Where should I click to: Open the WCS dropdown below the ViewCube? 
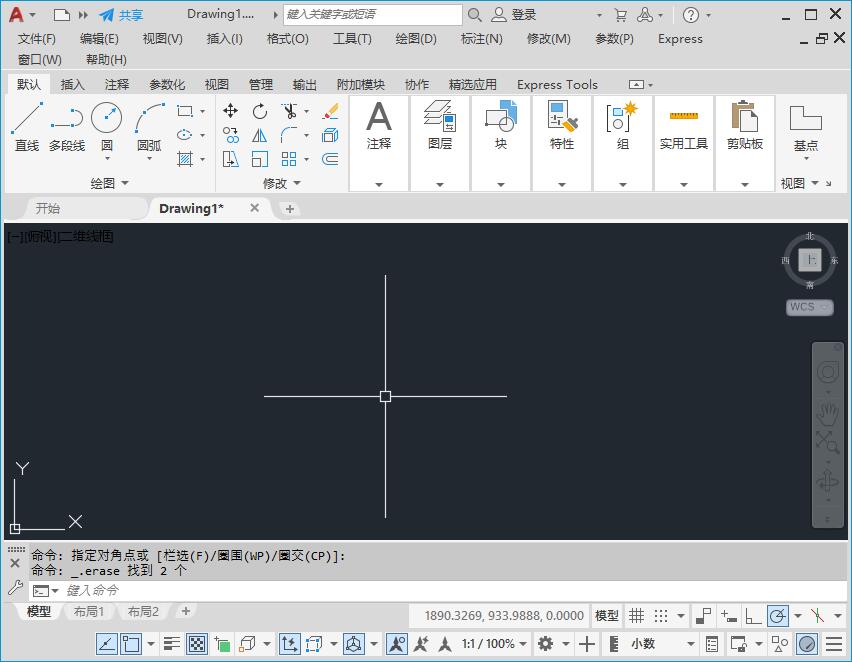[x=808, y=307]
